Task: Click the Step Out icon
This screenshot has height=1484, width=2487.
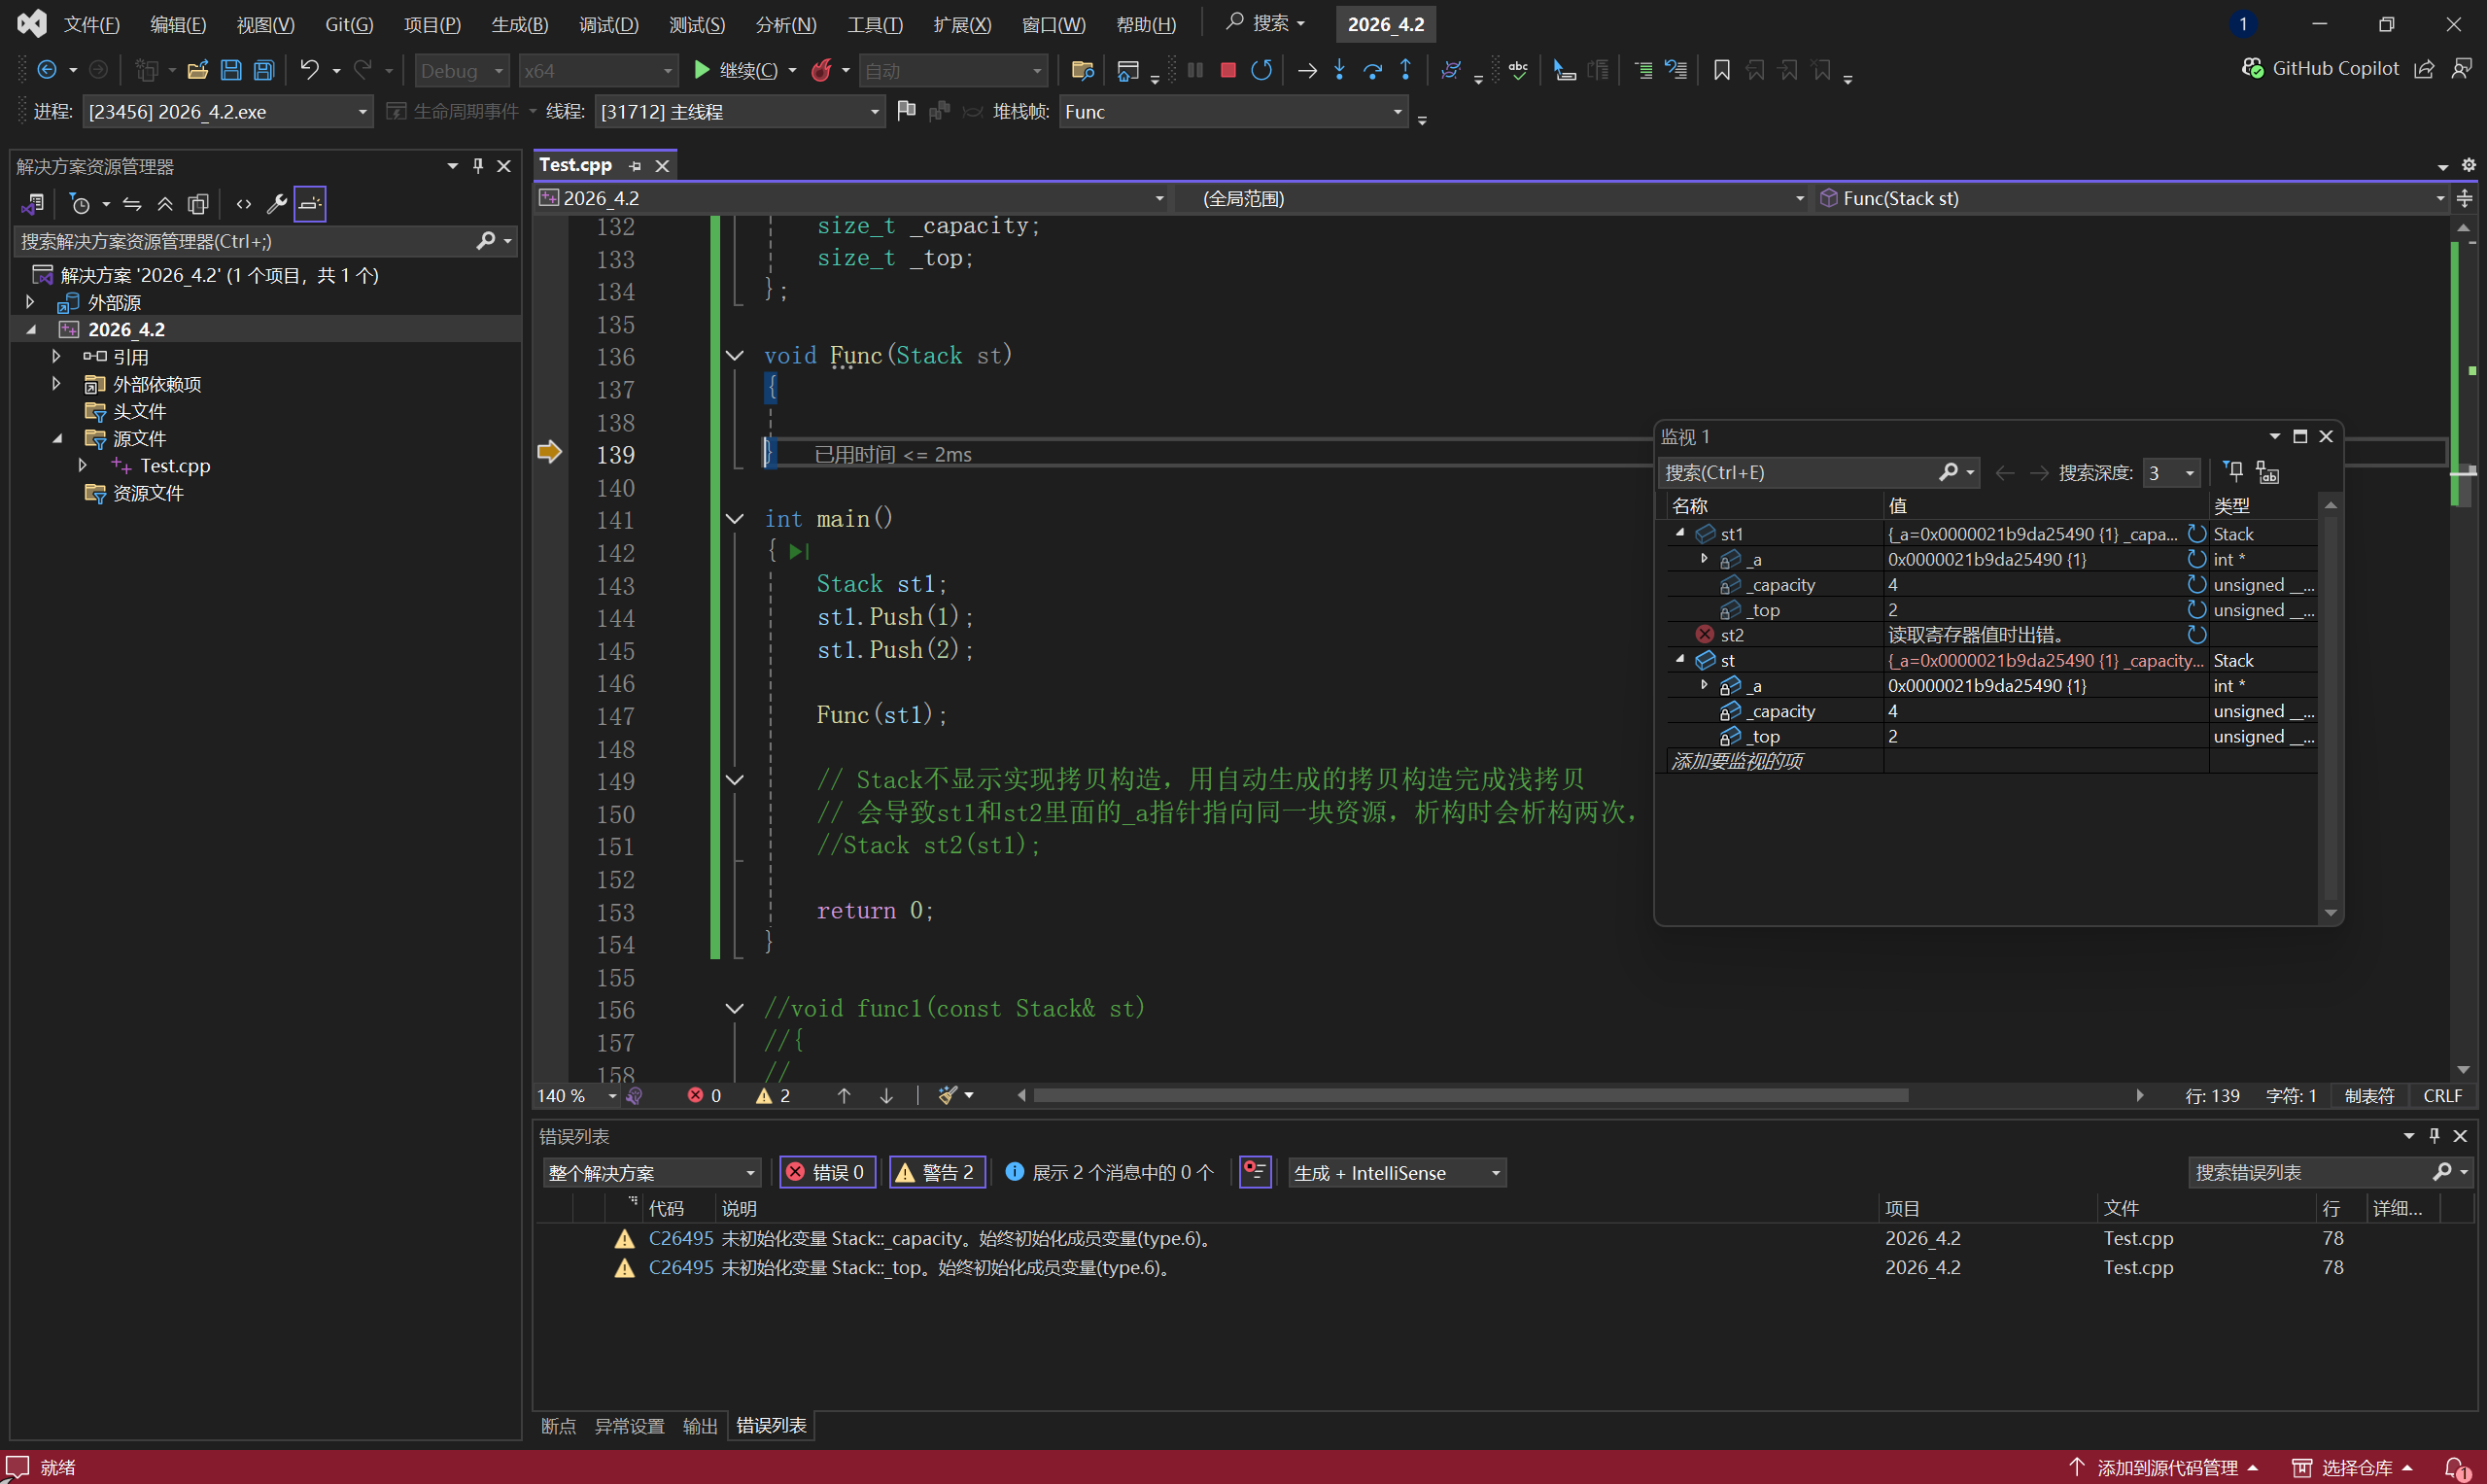Action: tap(1406, 70)
